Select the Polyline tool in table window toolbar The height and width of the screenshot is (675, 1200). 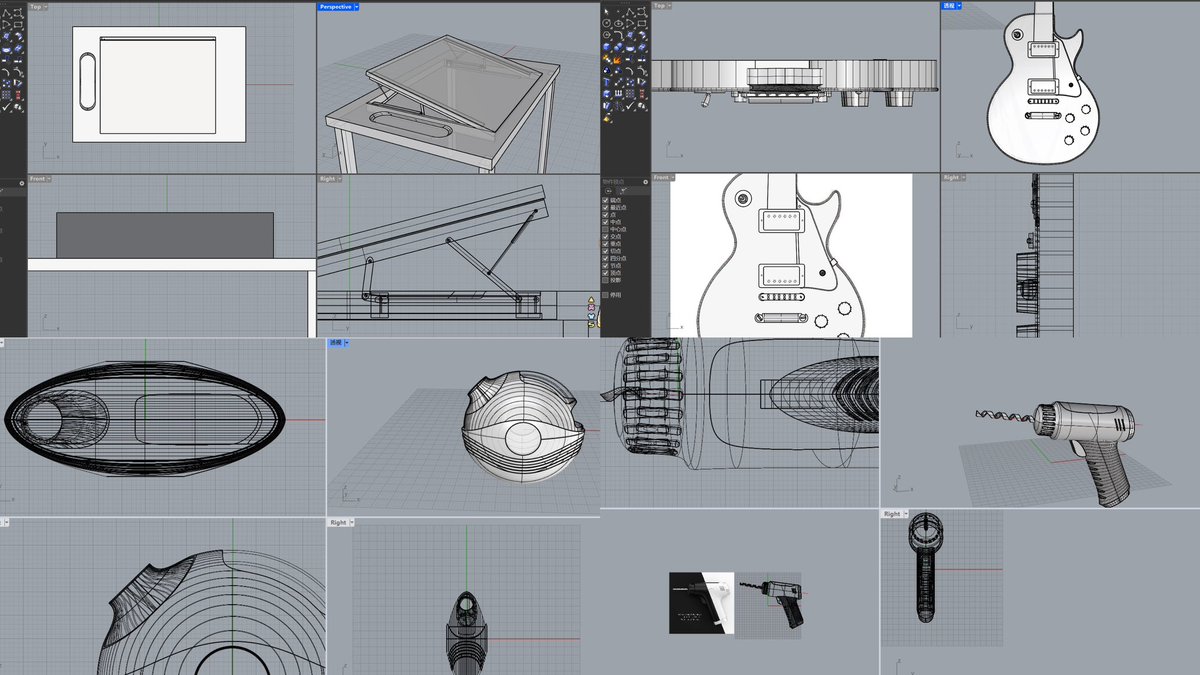pyautogui.click(x=6, y=13)
